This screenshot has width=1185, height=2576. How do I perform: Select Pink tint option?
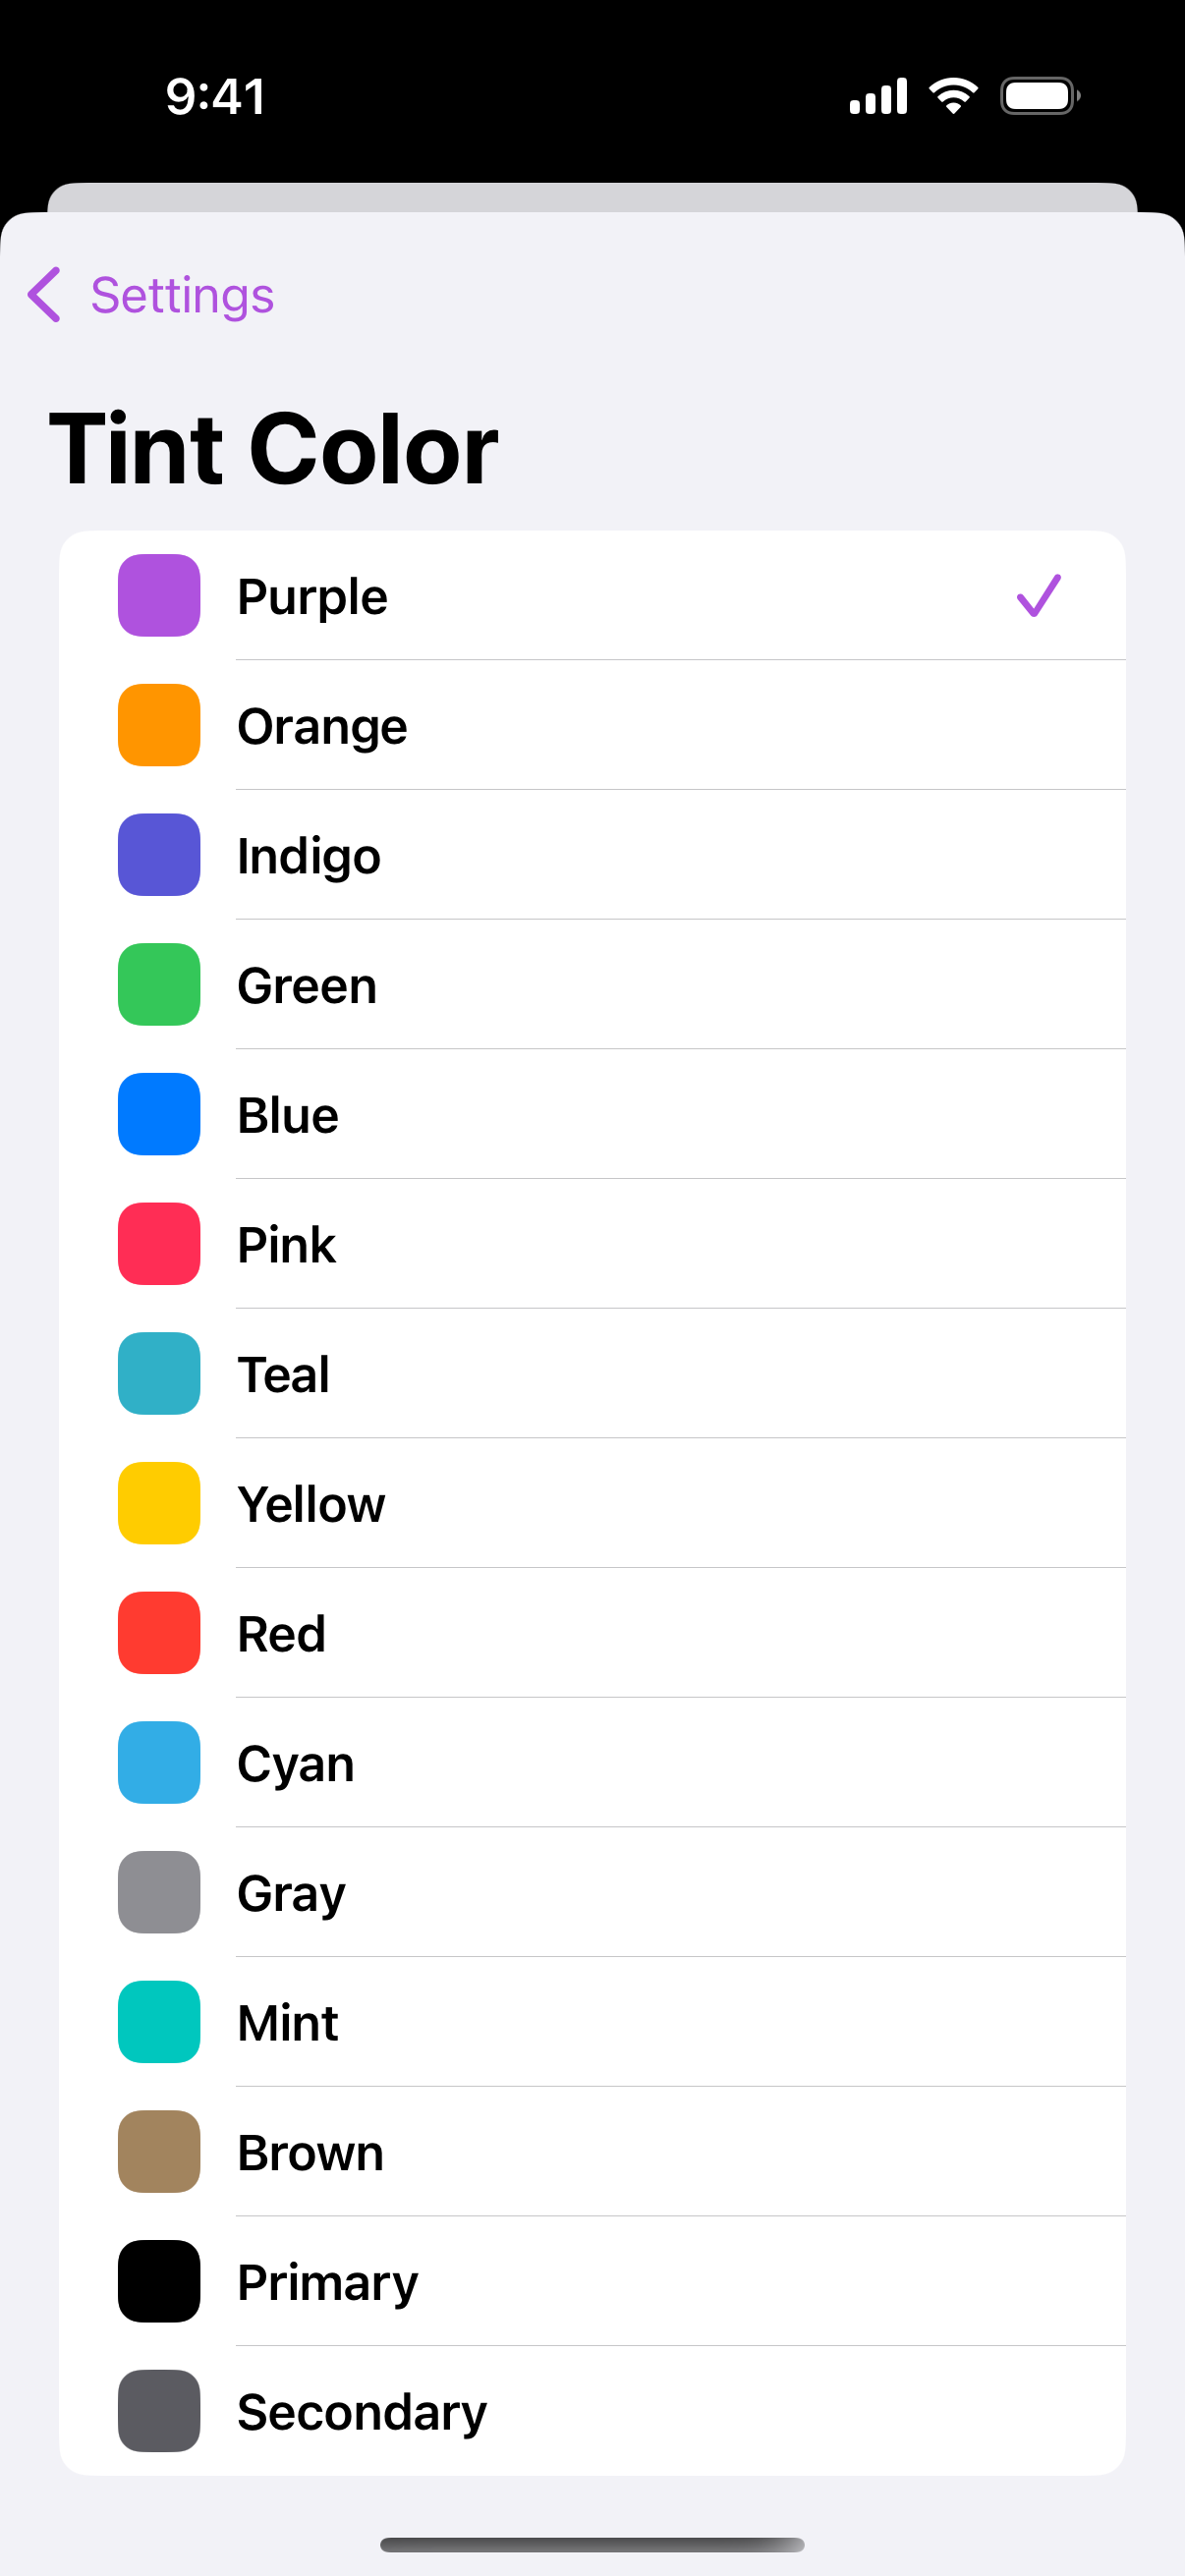click(x=592, y=1244)
